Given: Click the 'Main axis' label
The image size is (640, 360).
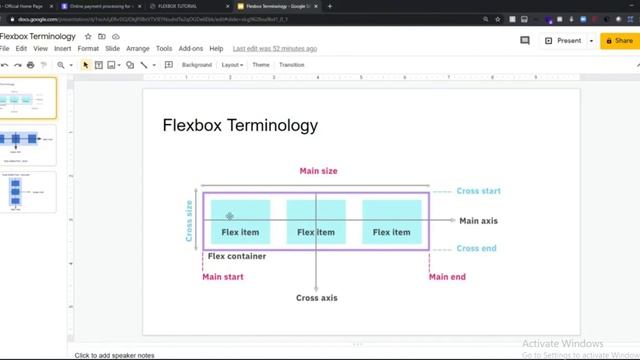Looking at the screenshot, I should pos(478,221).
